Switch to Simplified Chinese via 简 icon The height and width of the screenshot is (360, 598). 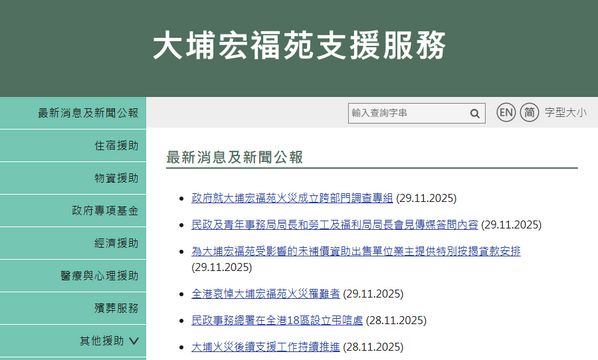(529, 112)
